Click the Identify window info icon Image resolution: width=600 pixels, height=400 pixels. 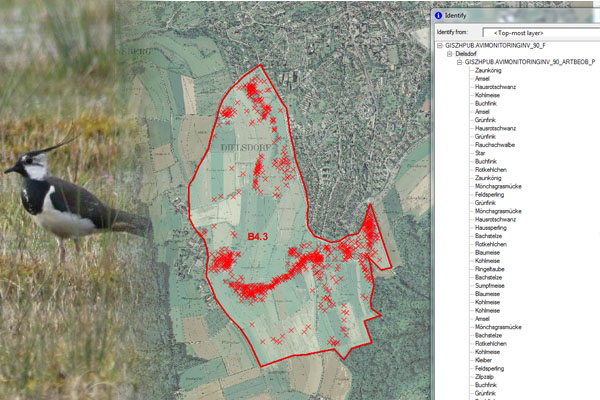pos(439,16)
